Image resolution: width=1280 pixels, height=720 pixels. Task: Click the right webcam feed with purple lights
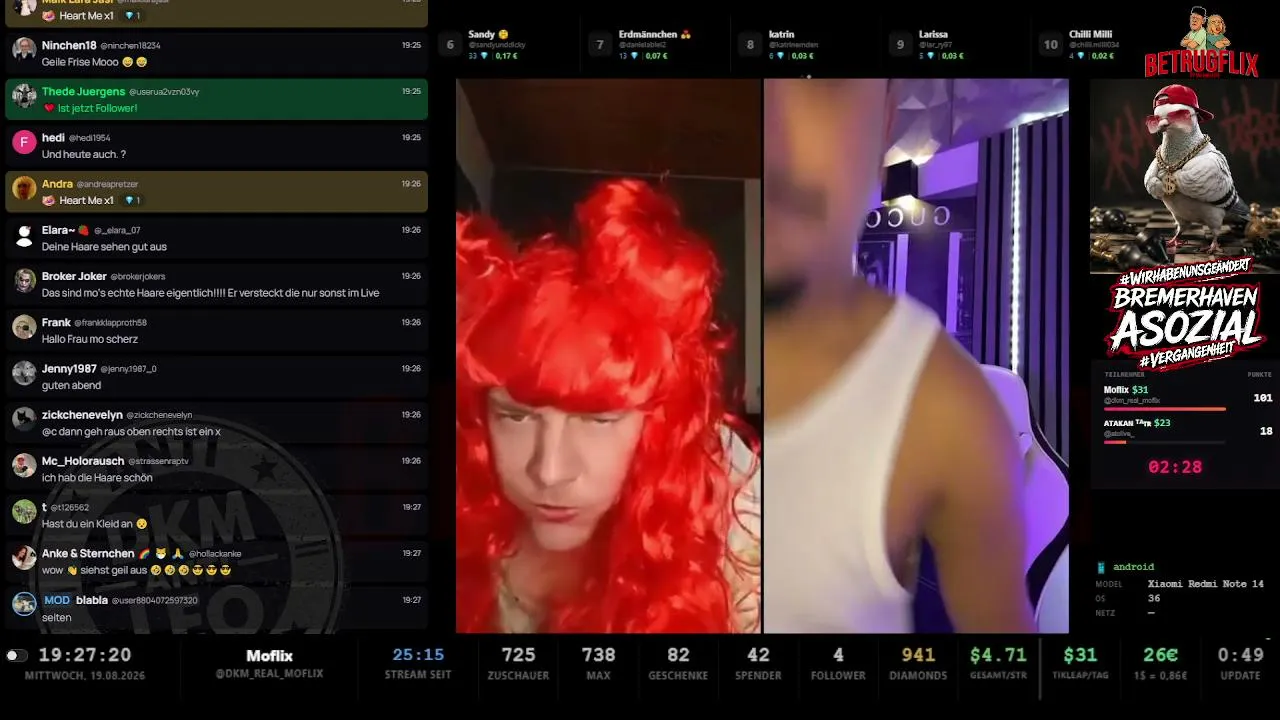(x=916, y=356)
